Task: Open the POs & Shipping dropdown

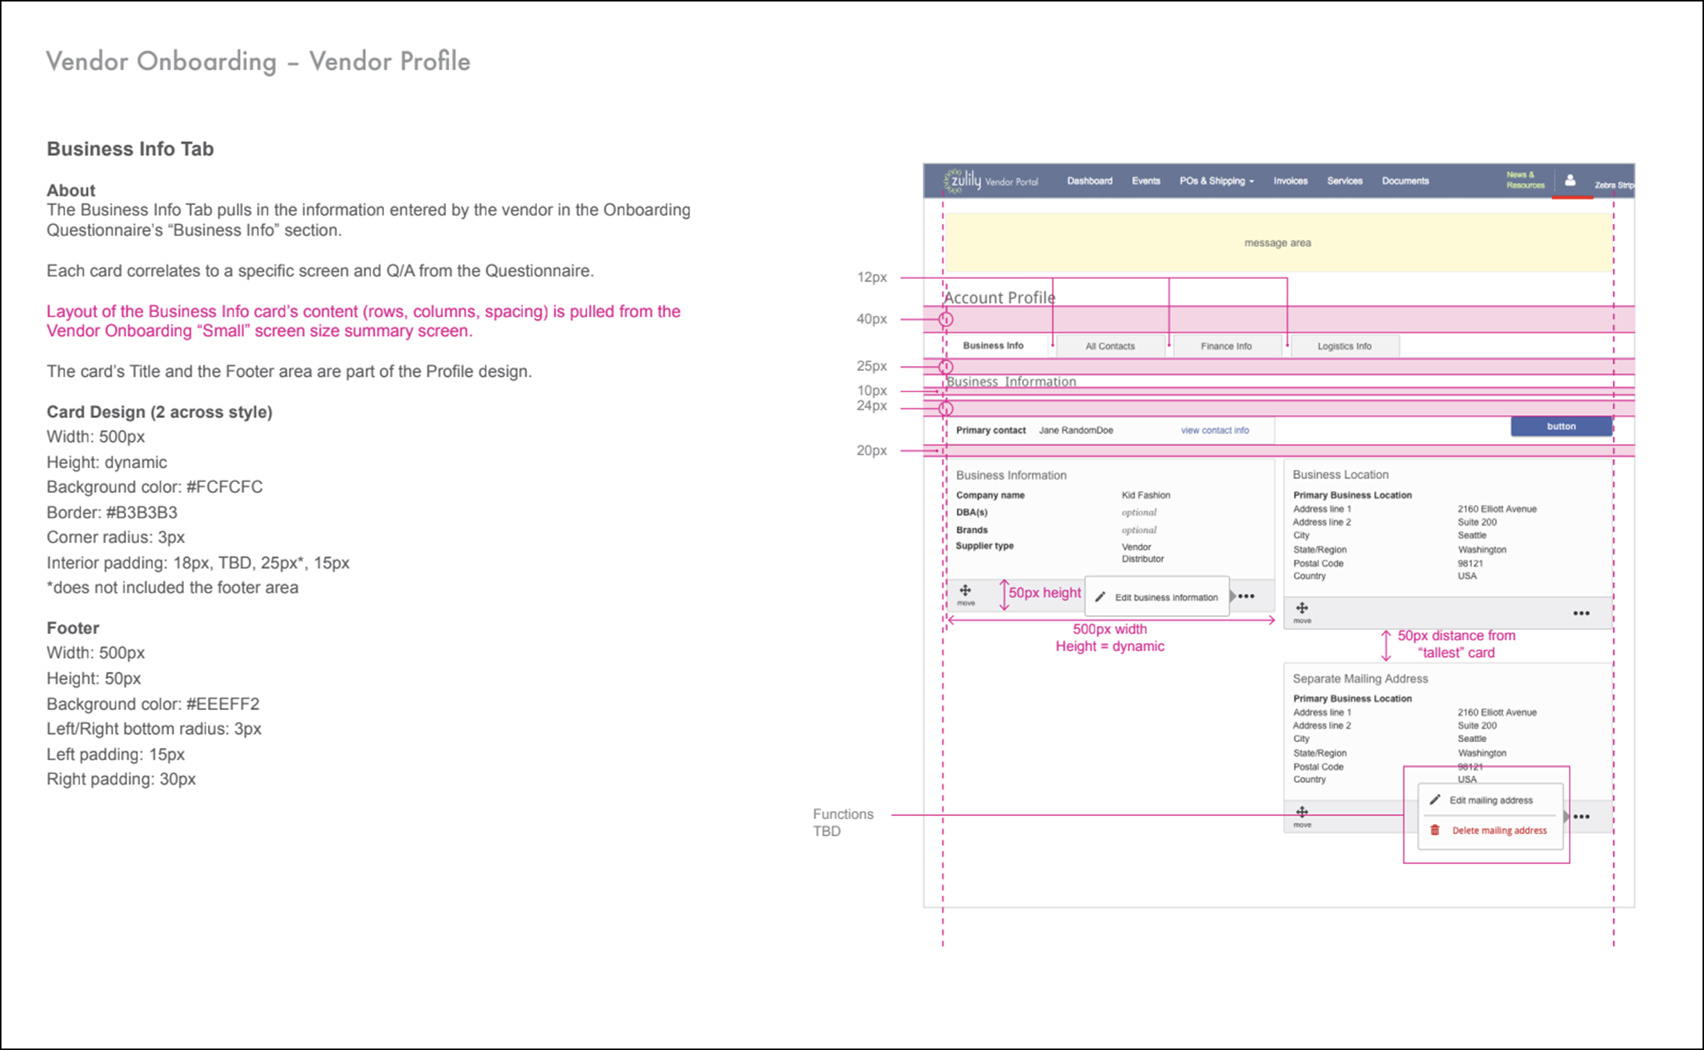Action: (x=1216, y=181)
